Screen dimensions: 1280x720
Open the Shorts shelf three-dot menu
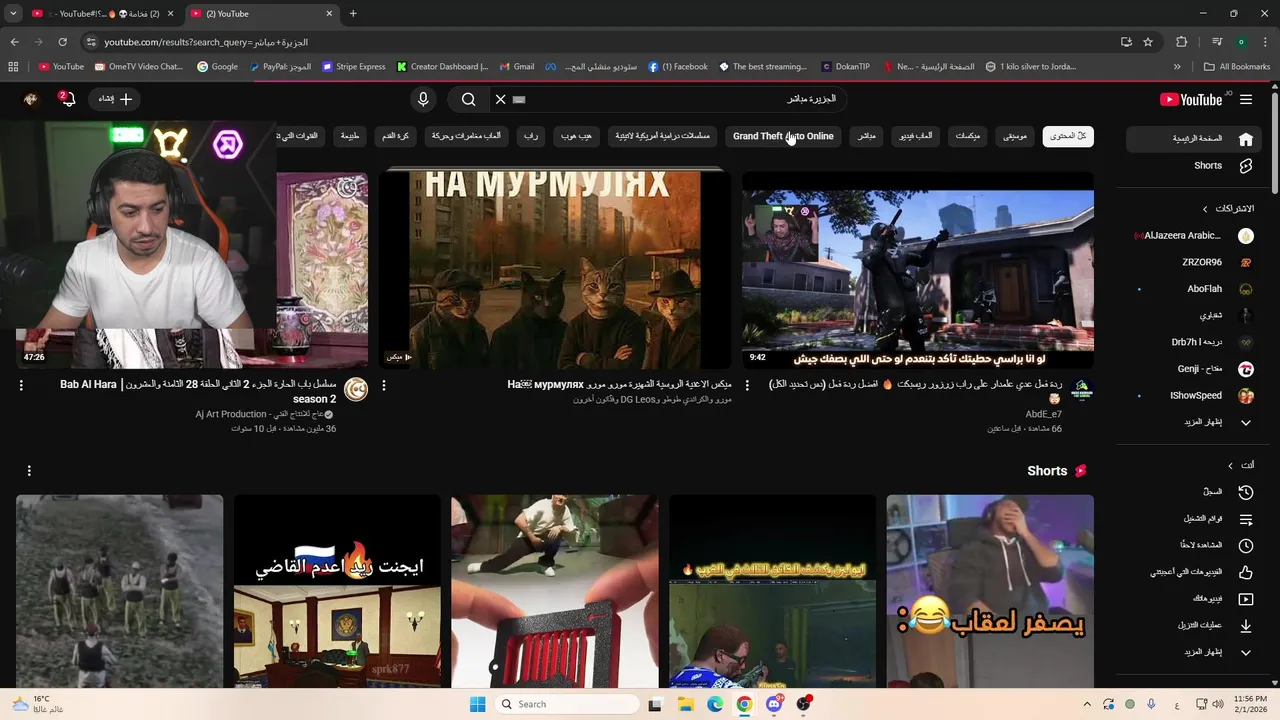29,470
